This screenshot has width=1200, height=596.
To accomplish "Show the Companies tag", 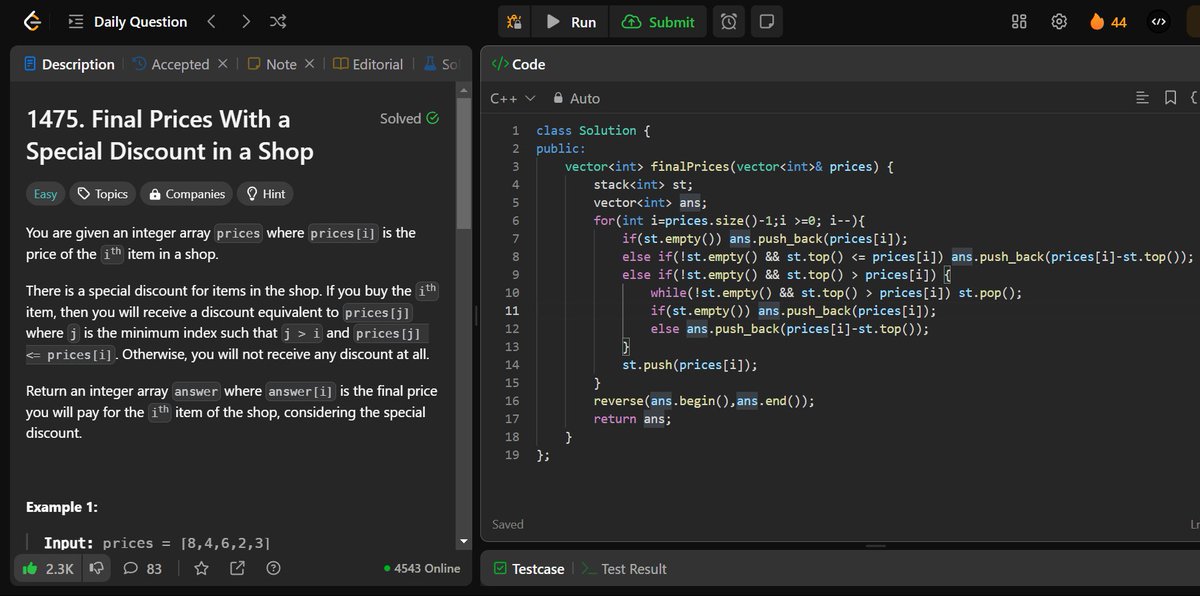I will pyautogui.click(x=186, y=194).
